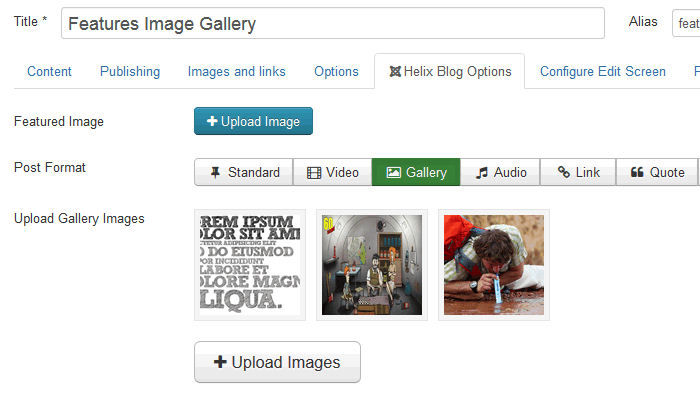Viewport: 700px width, 403px height.
Task: Select the Lorem Ipsum typography thumbnail
Action: click(252, 265)
